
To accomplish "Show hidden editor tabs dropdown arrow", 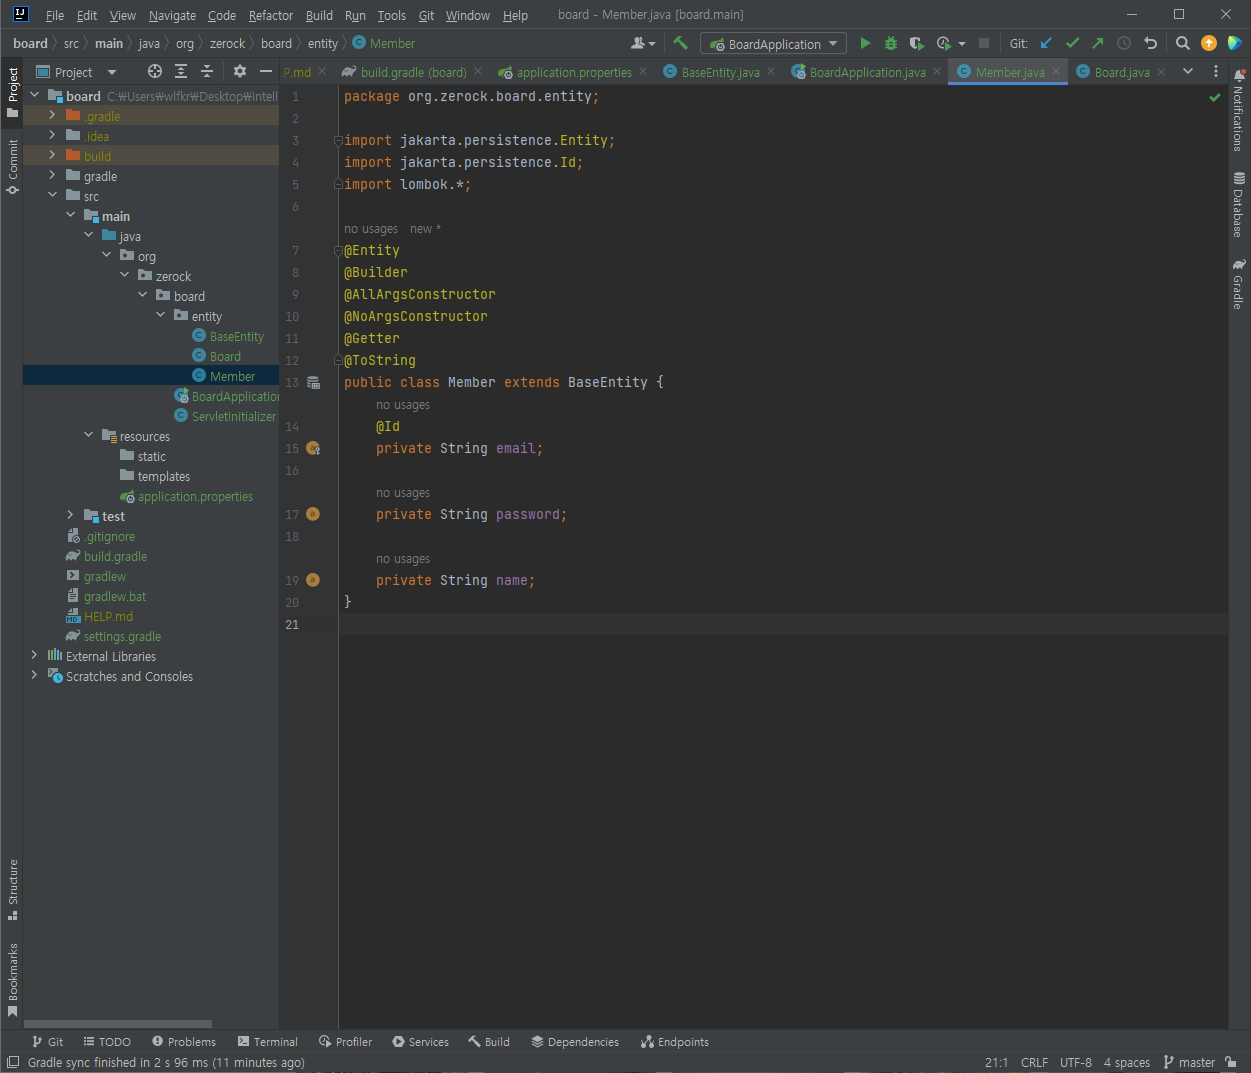I will 1188,71.
